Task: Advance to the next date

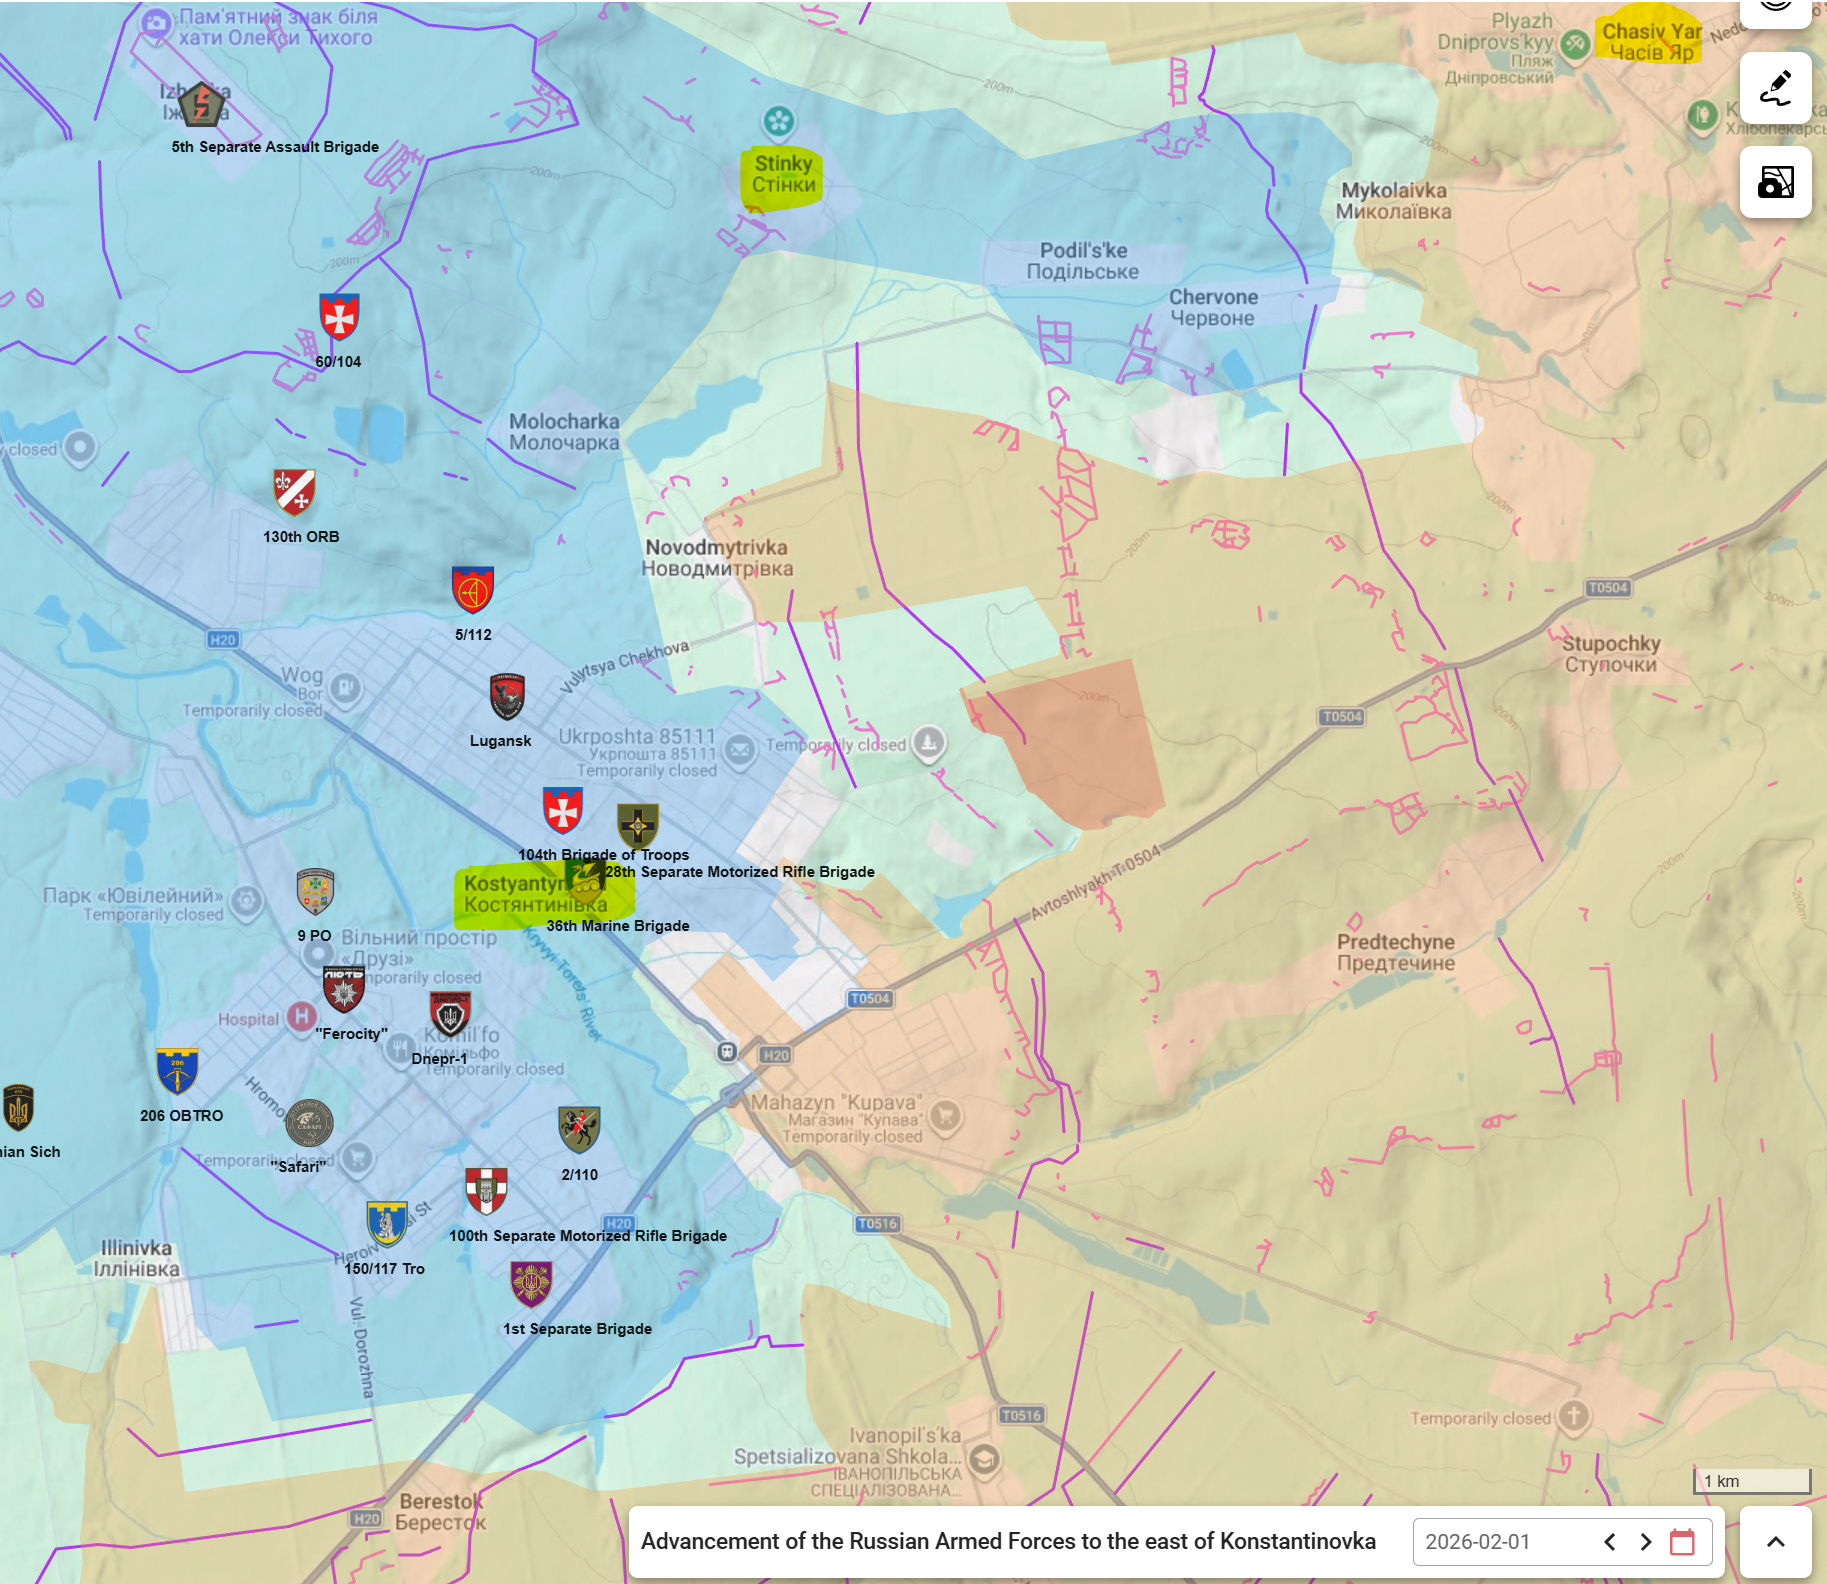Action: point(1646,1541)
